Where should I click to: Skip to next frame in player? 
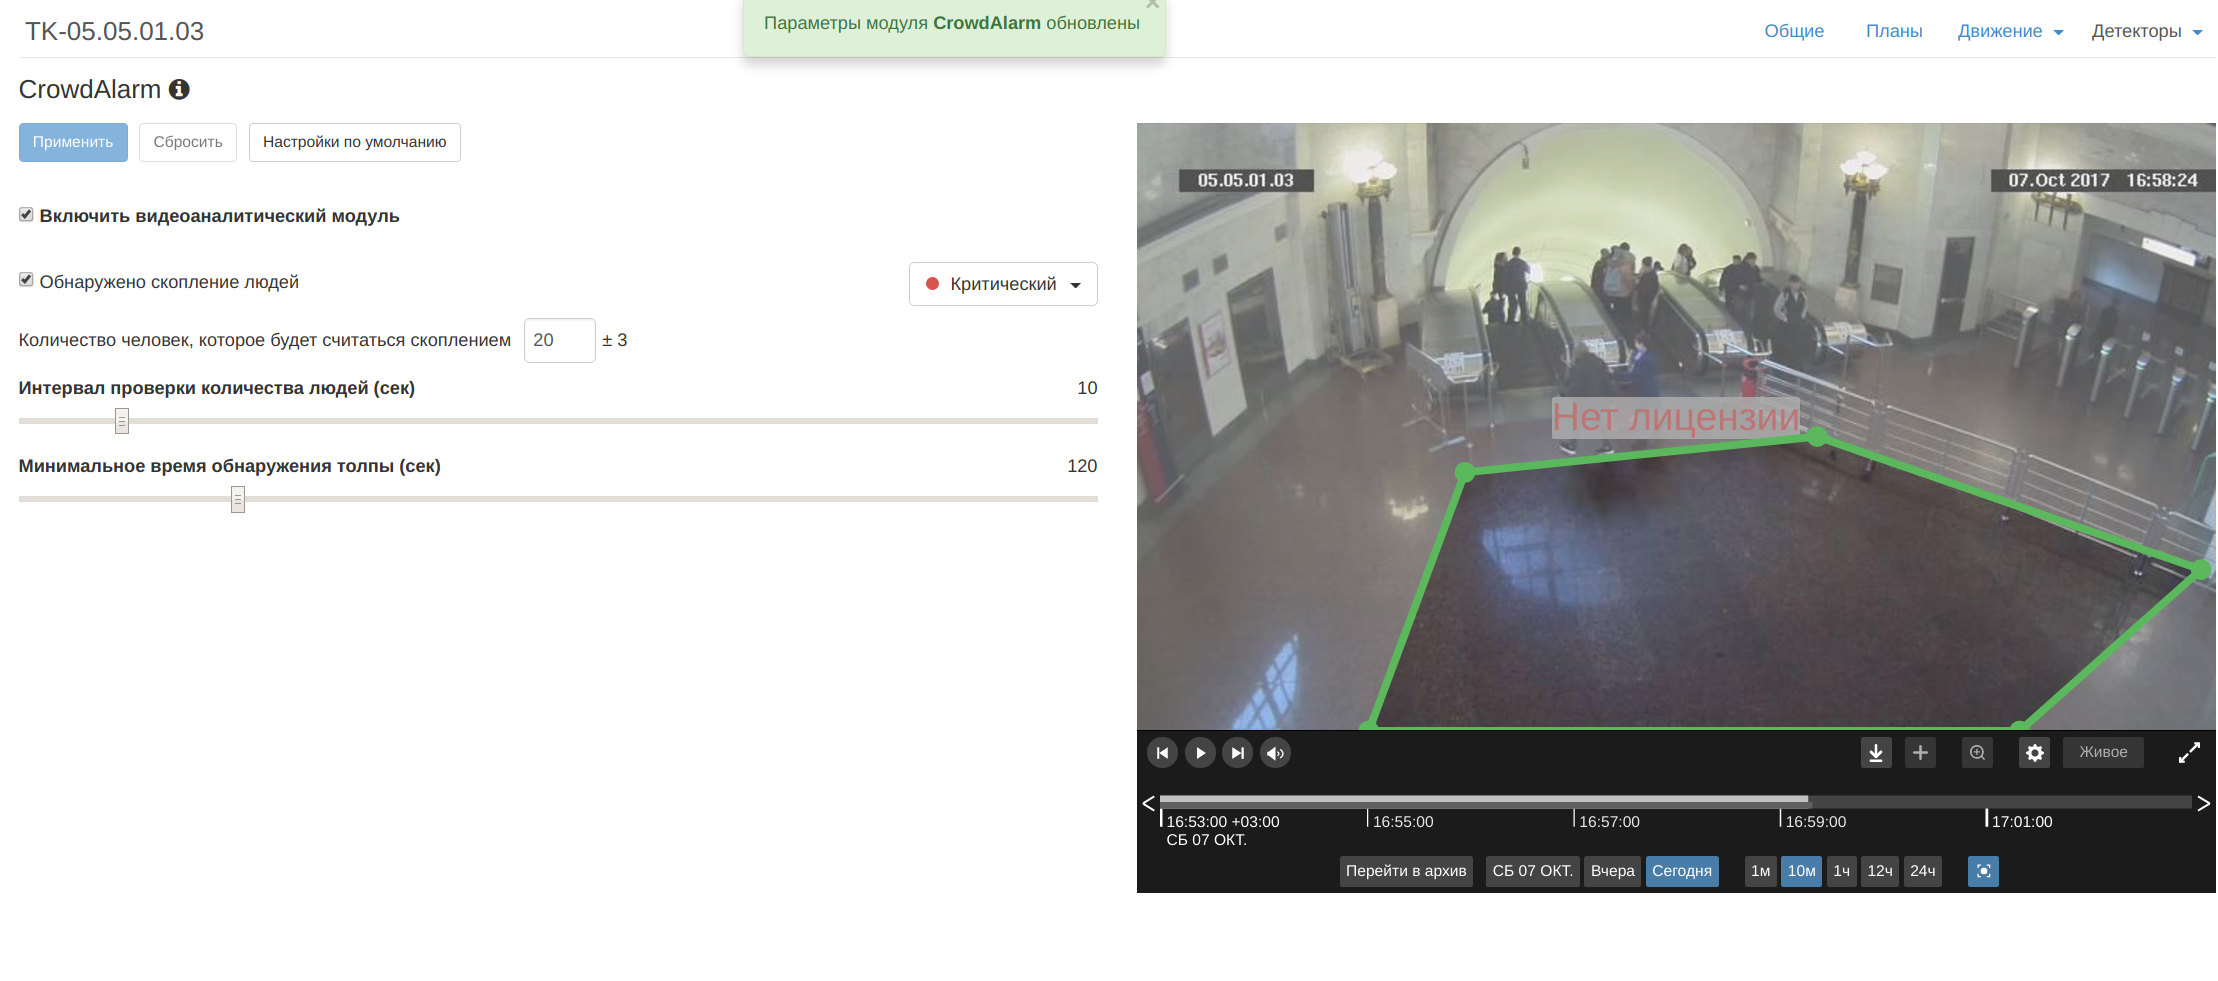pyautogui.click(x=1238, y=753)
